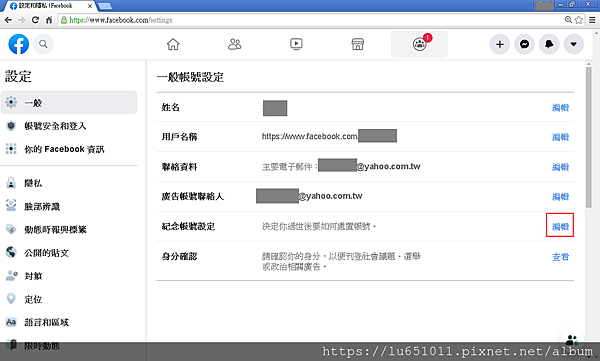
Task: Open the Watch video icon
Action: click(x=296, y=44)
